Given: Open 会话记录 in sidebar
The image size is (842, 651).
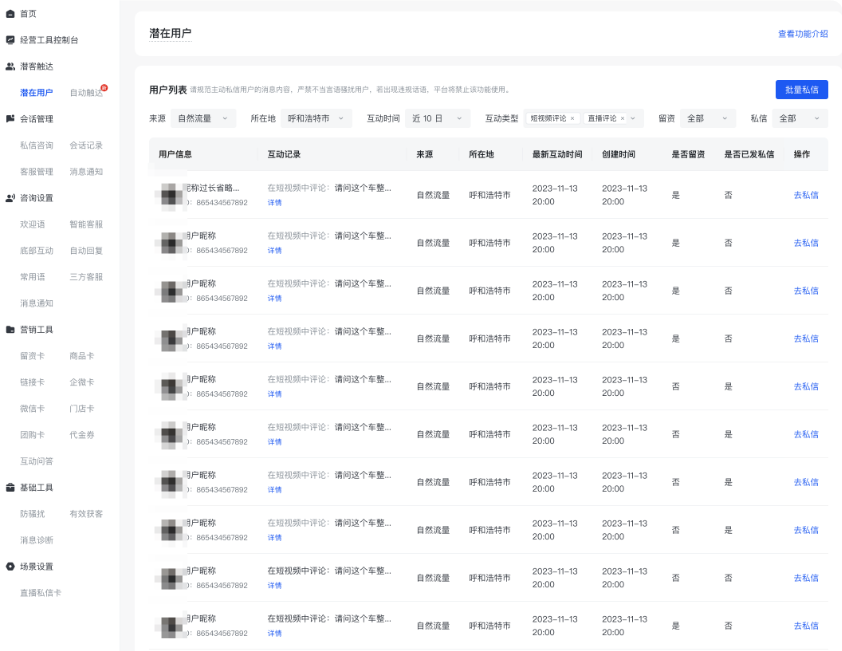Looking at the screenshot, I should (x=86, y=145).
